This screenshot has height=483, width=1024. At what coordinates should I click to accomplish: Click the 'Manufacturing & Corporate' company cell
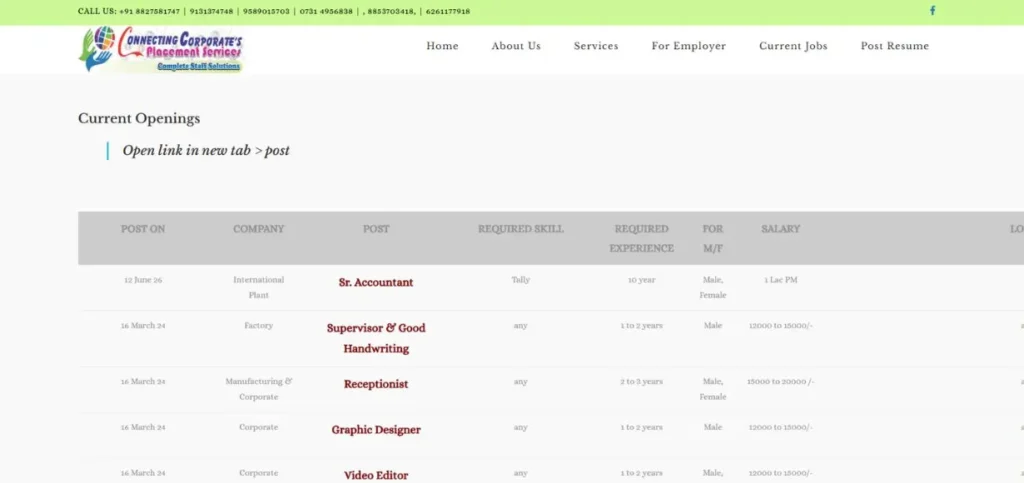[x=259, y=389]
